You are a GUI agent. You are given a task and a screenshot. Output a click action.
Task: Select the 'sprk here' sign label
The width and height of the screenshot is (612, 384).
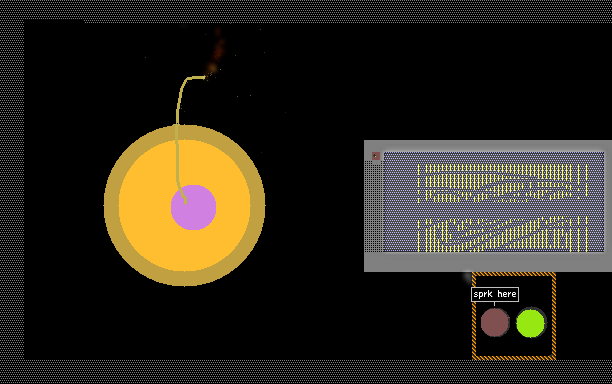coord(495,294)
